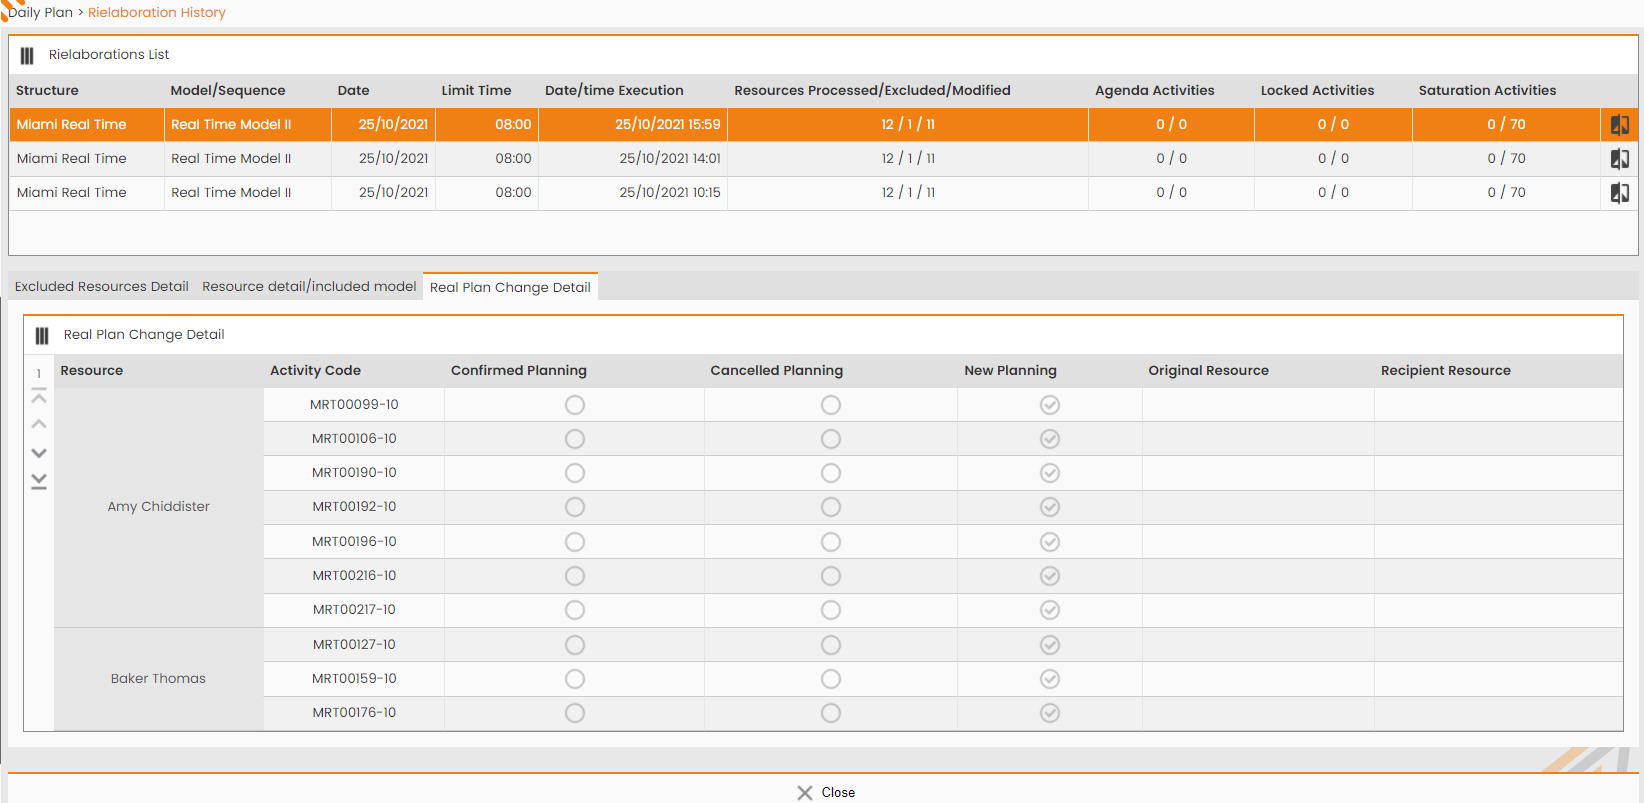Switch to Resource detail/included model tab
This screenshot has width=1644, height=803.
coord(309,287)
